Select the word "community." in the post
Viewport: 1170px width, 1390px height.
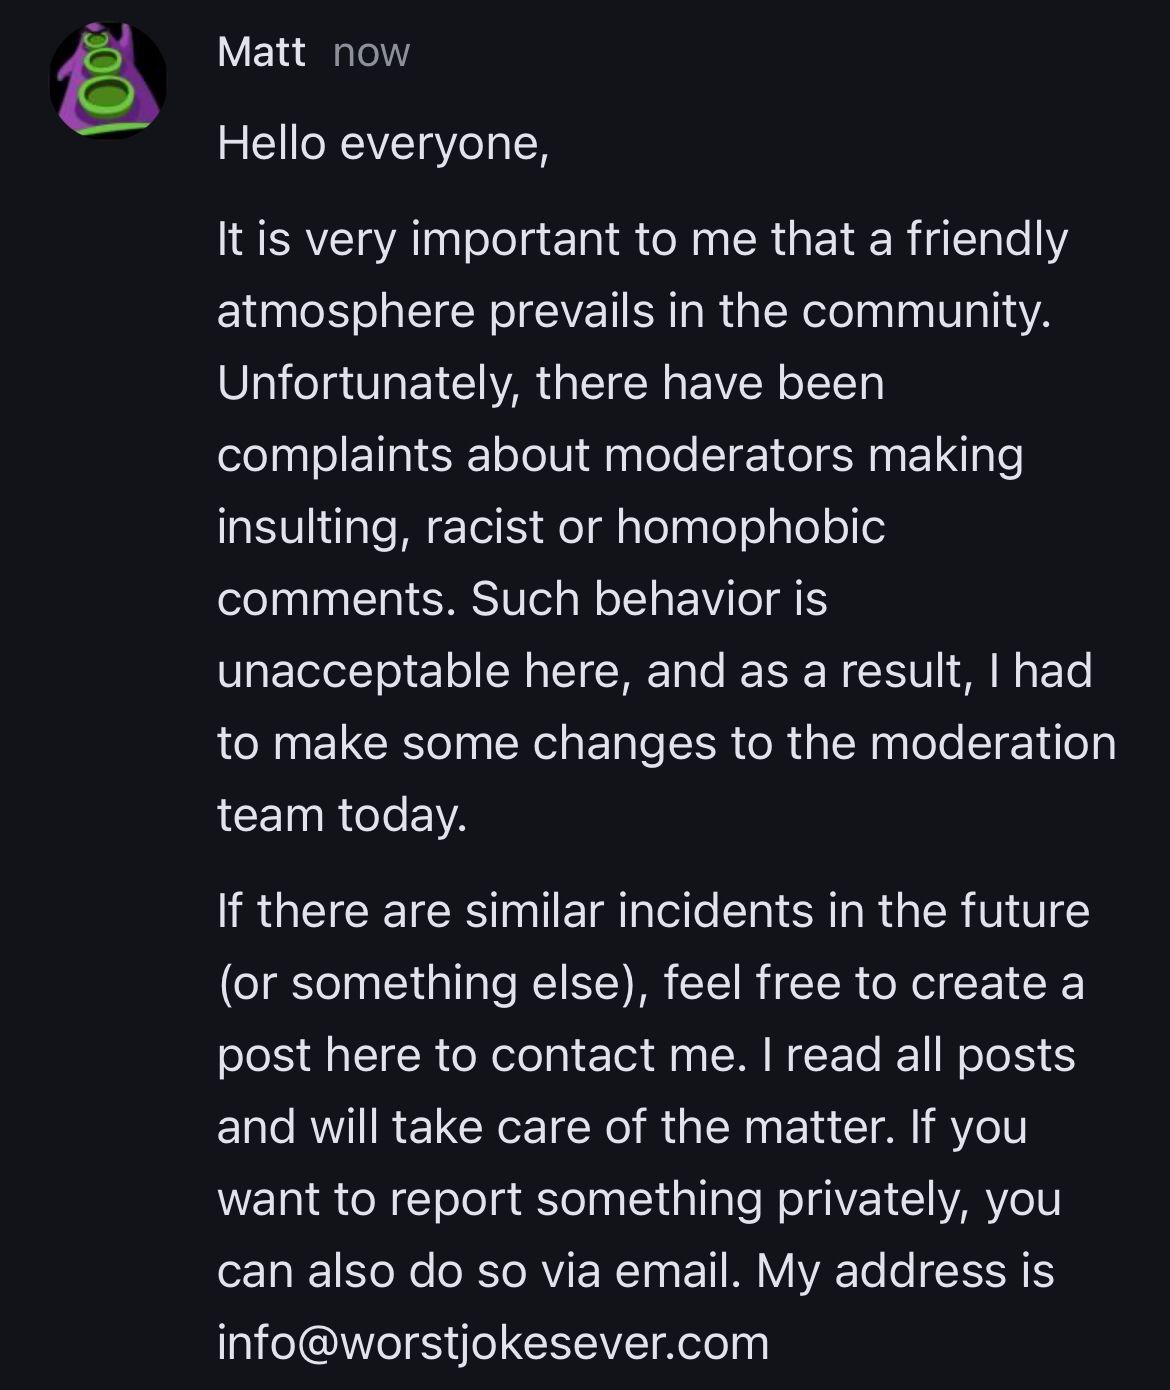click(927, 311)
